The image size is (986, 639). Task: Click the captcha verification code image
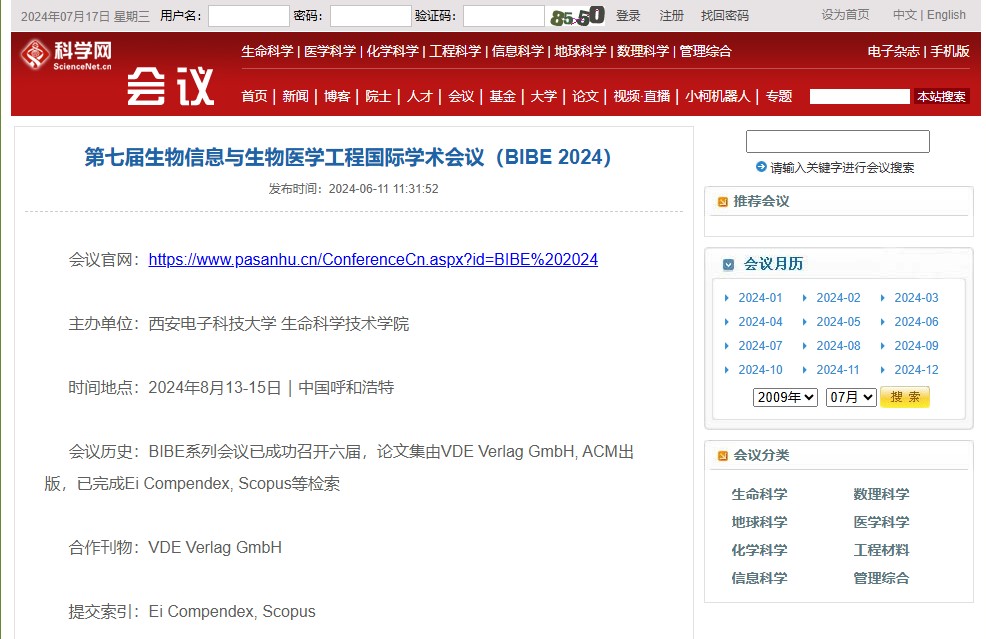tap(577, 16)
